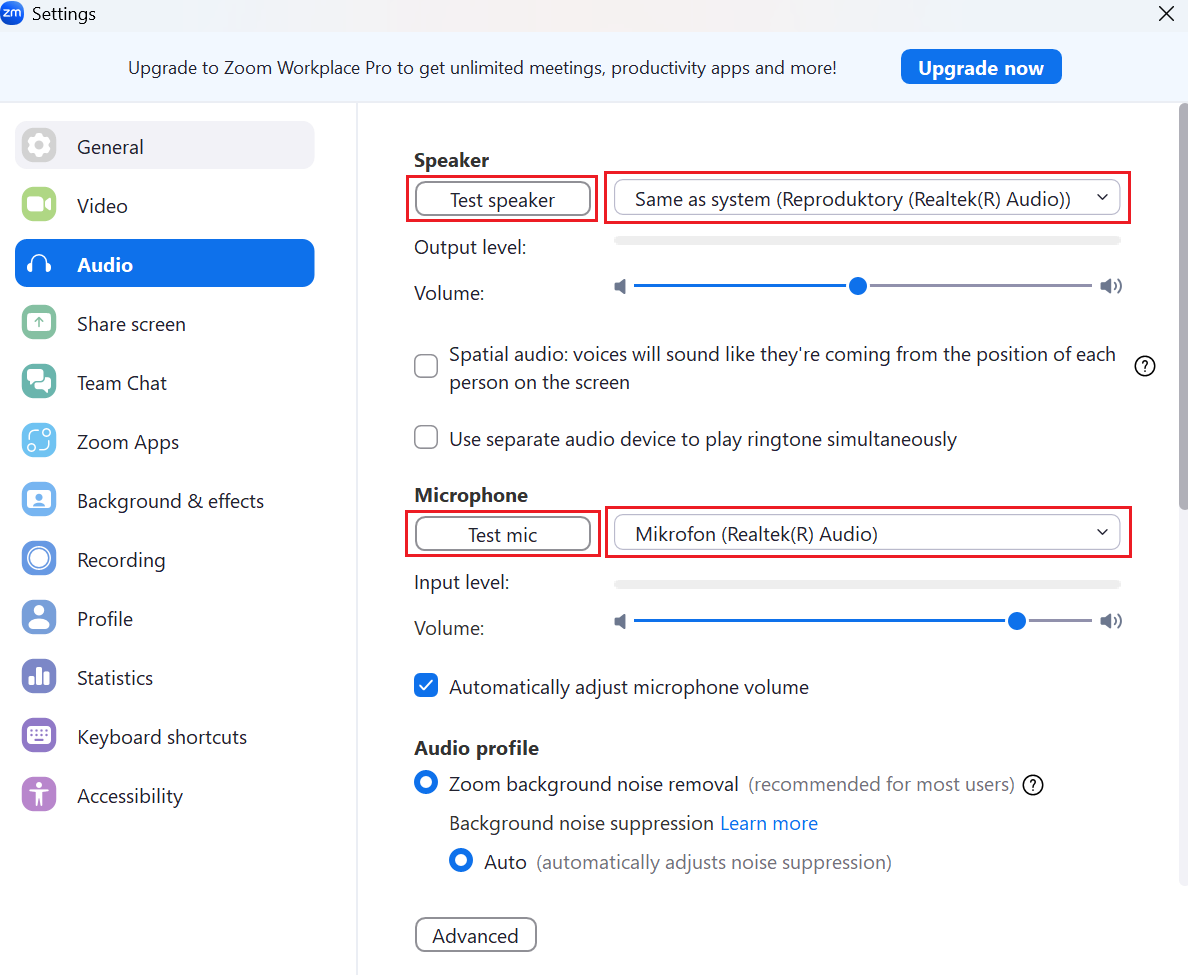Screen dimensions: 1188x975
Task: Open the Video settings camera icon
Action: click(x=39, y=206)
